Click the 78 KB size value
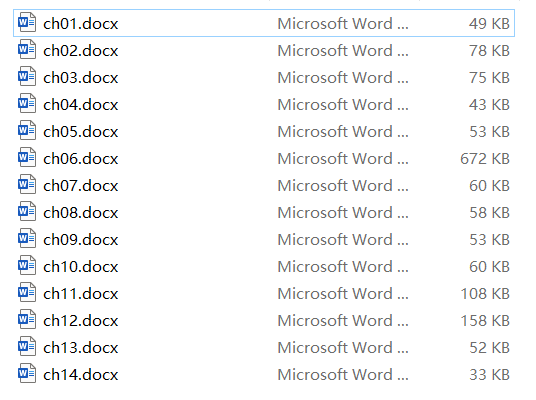 point(489,51)
